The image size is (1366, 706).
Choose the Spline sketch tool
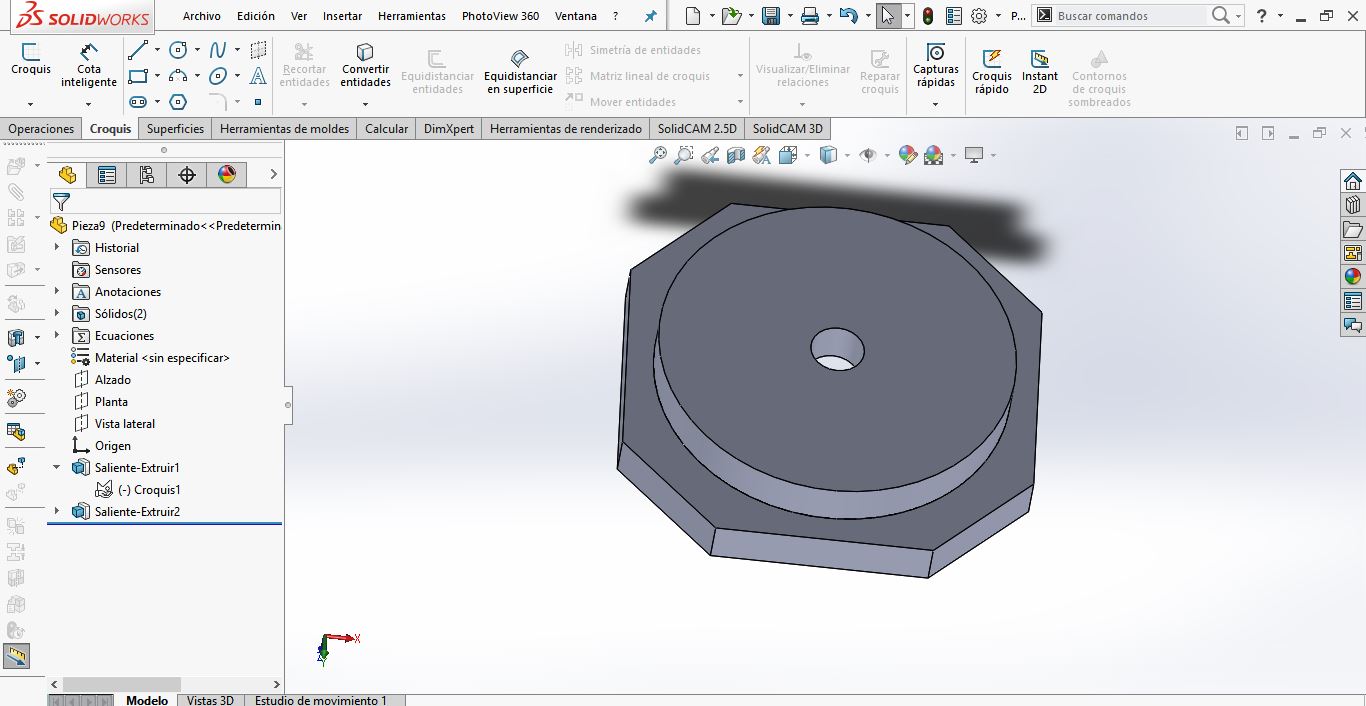[x=217, y=50]
